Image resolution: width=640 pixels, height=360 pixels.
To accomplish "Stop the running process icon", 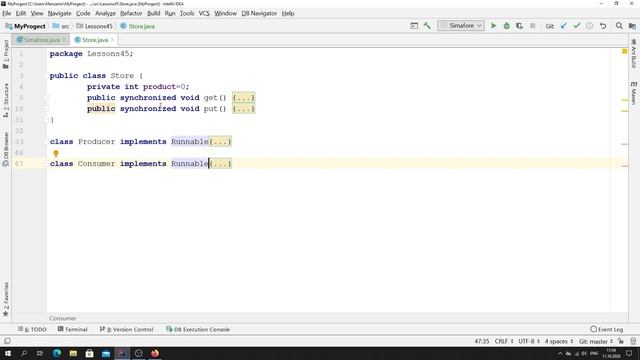I will [532, 26].
